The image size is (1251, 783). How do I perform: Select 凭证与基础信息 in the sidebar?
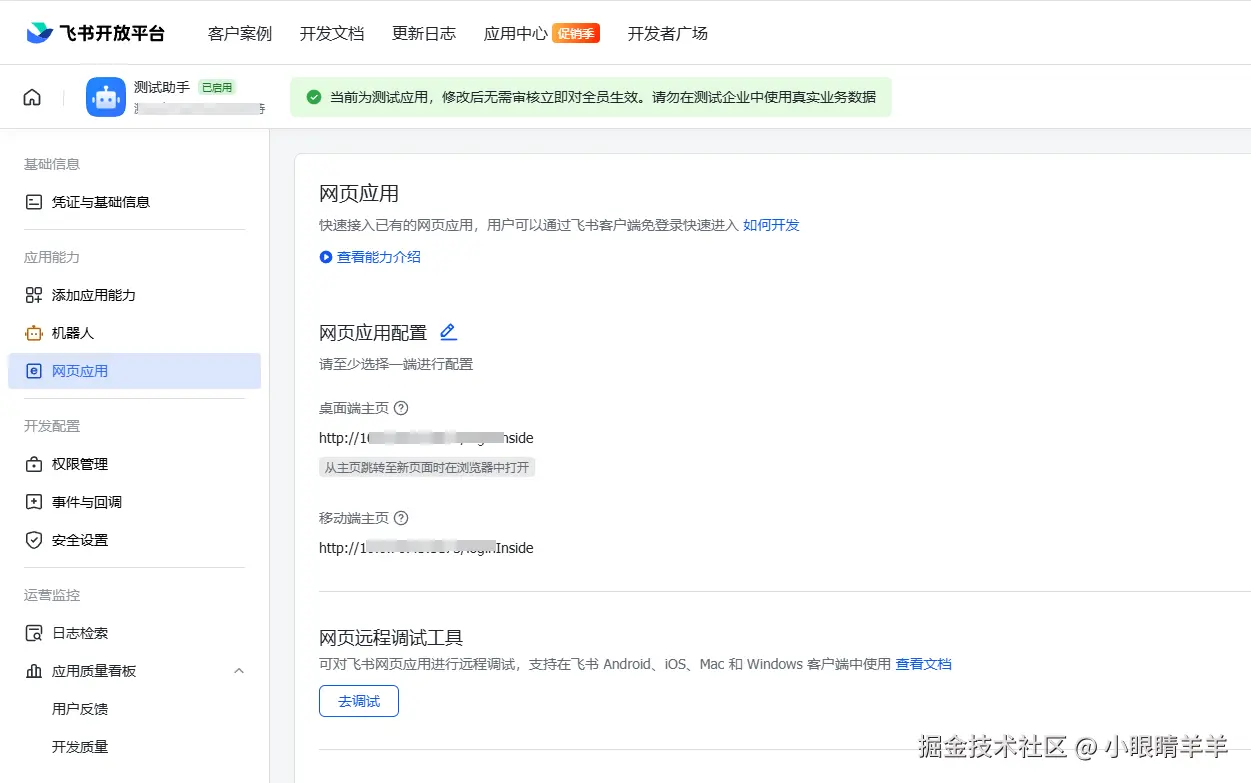coord(134,202)
